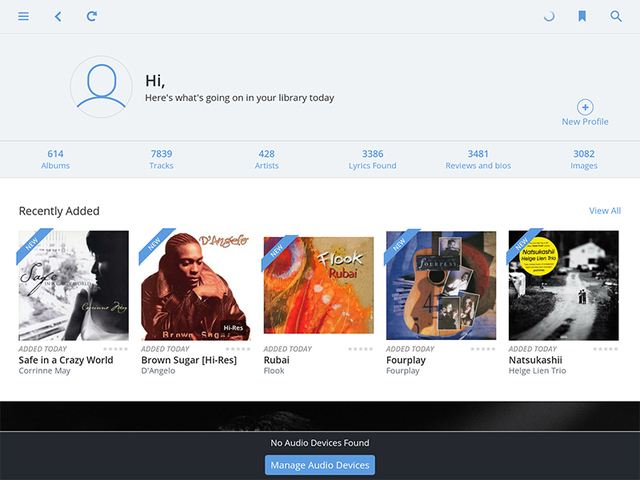This screenshot has width=640, height=480.
Task: Rate Brown Sugar with the stars
Action: 238,349
